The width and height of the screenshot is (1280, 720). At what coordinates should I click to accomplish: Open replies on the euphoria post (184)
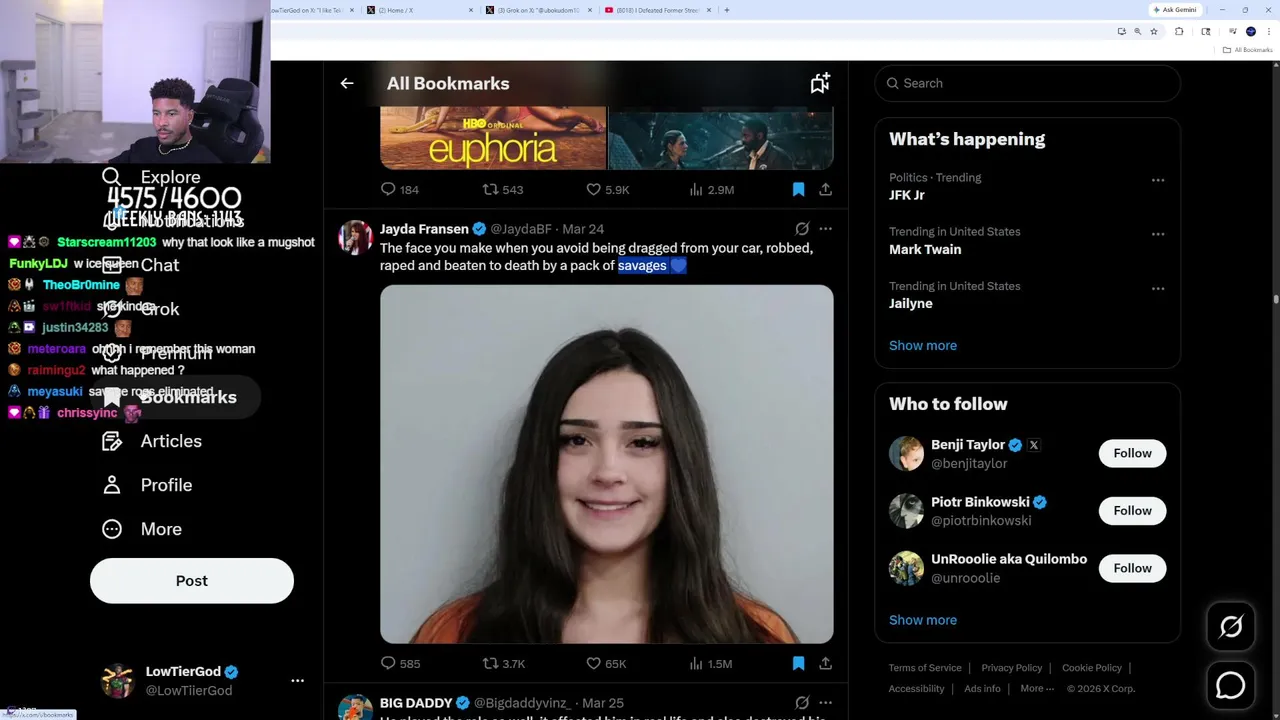click(x=399, y=189)
